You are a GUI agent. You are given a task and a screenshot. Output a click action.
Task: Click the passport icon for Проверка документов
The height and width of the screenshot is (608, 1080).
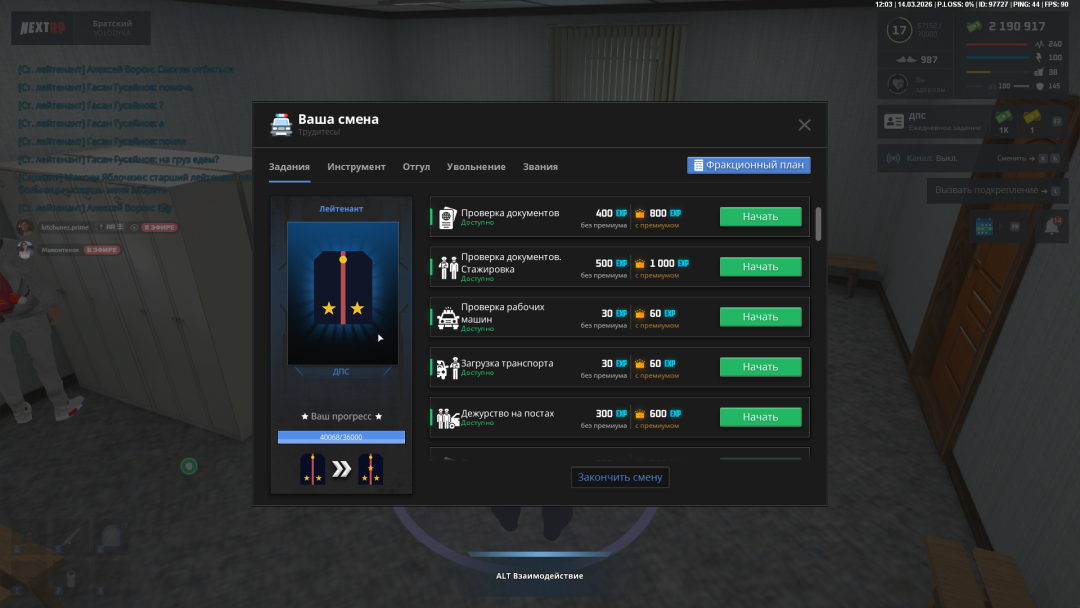point(447,217)
